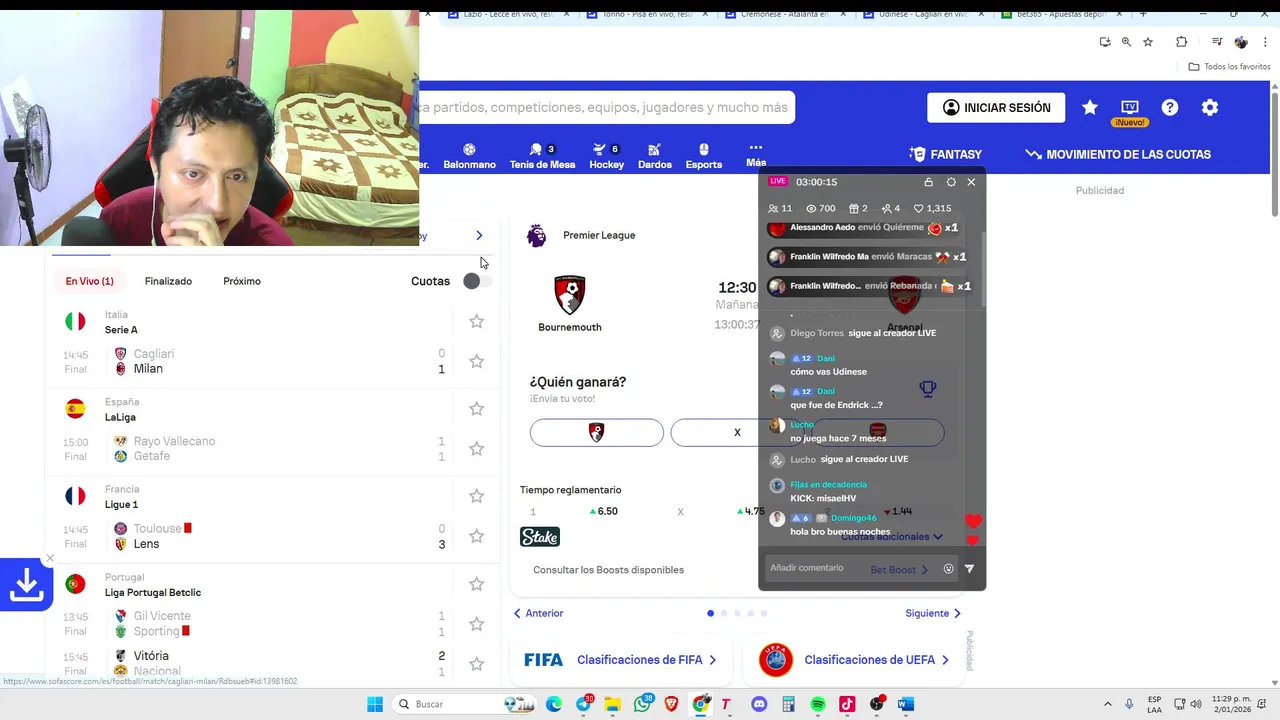
Task: Favorite the LaLiga league star
Action: 477,408
